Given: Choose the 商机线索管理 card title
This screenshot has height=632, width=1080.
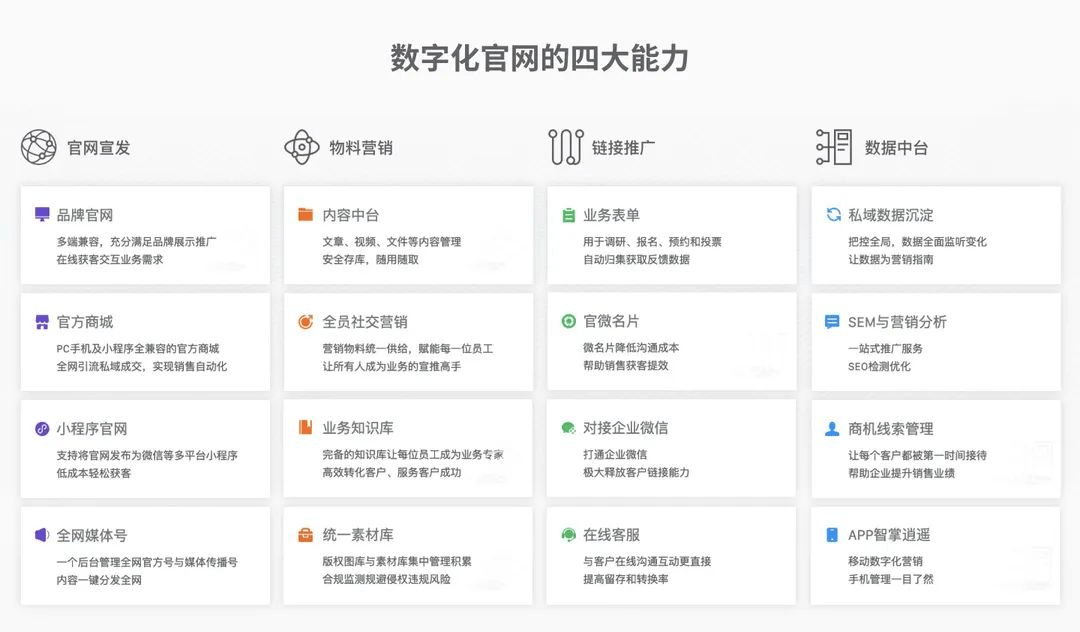Looking at the screenshot, I should (x=891, y=429).
